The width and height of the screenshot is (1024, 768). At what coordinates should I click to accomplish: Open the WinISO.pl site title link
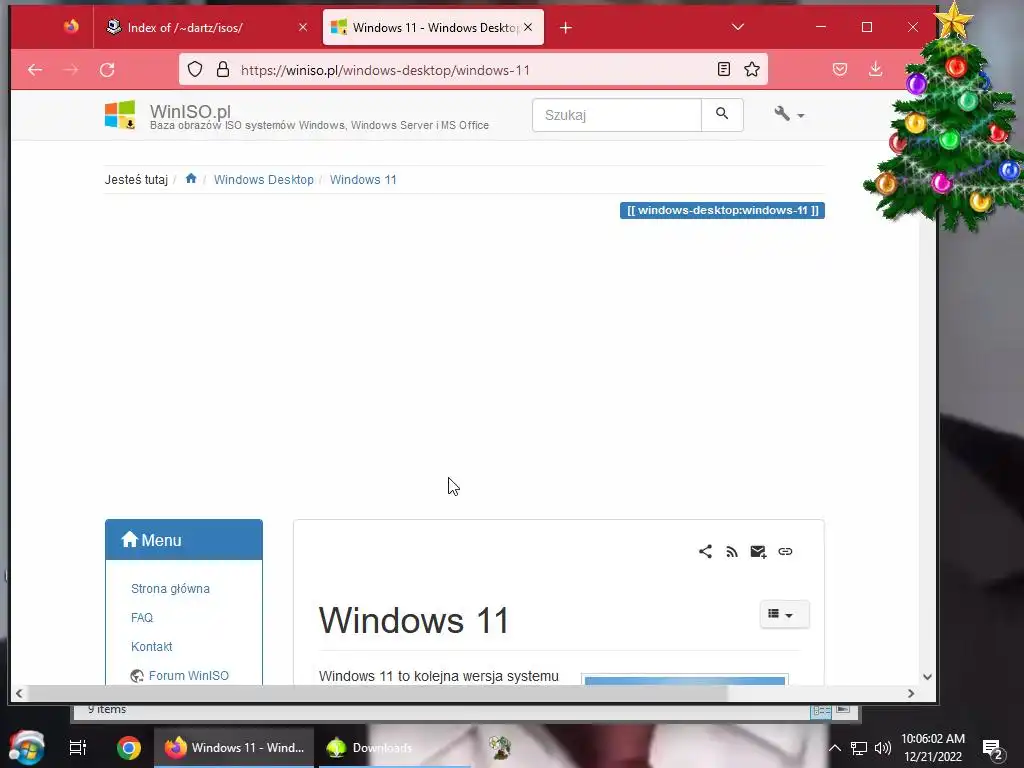190,111
